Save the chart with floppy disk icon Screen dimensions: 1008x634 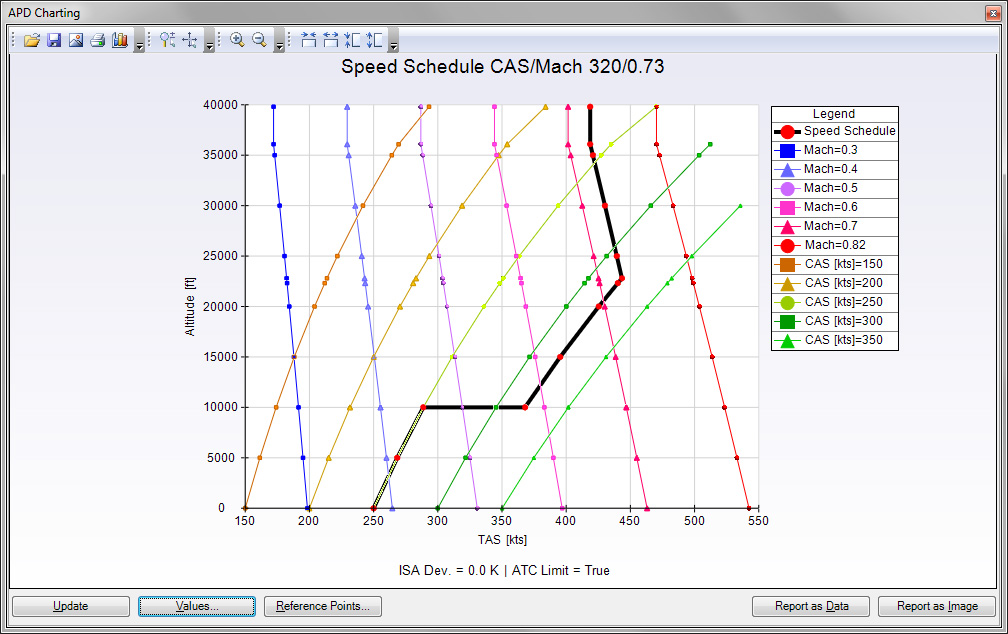point(54,41)
